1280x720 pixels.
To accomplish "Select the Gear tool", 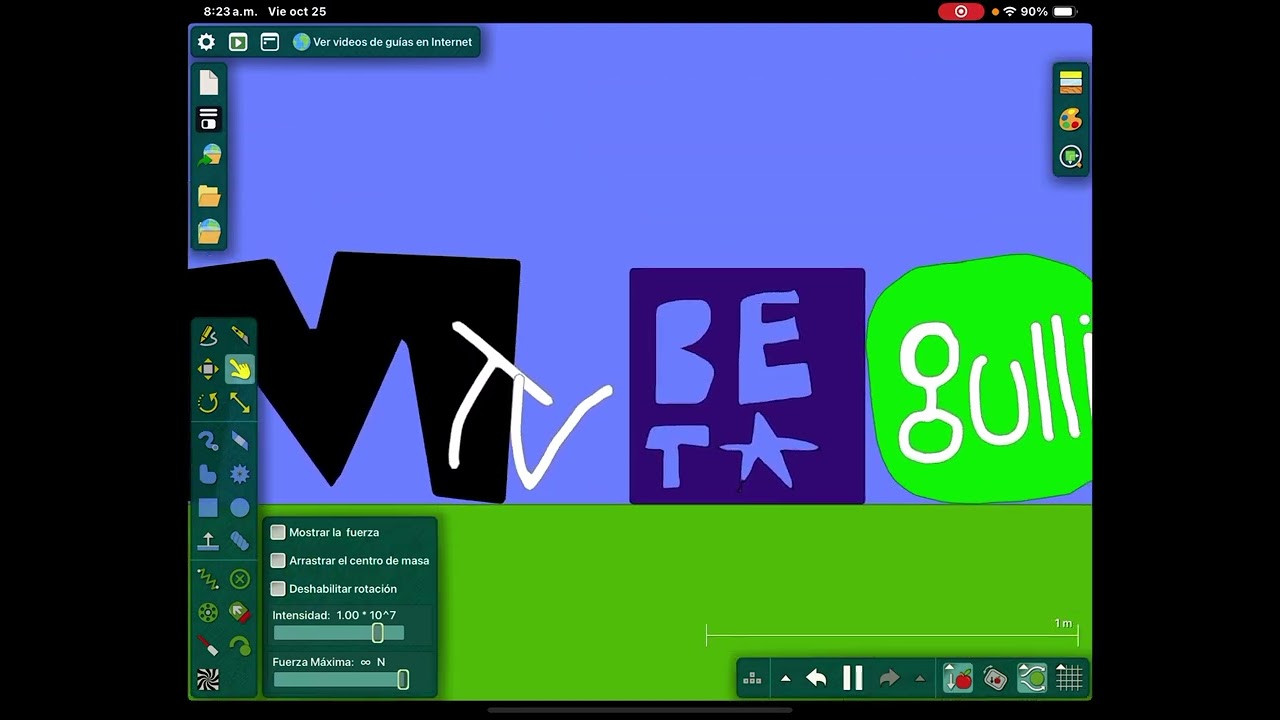I will [240, 474].
